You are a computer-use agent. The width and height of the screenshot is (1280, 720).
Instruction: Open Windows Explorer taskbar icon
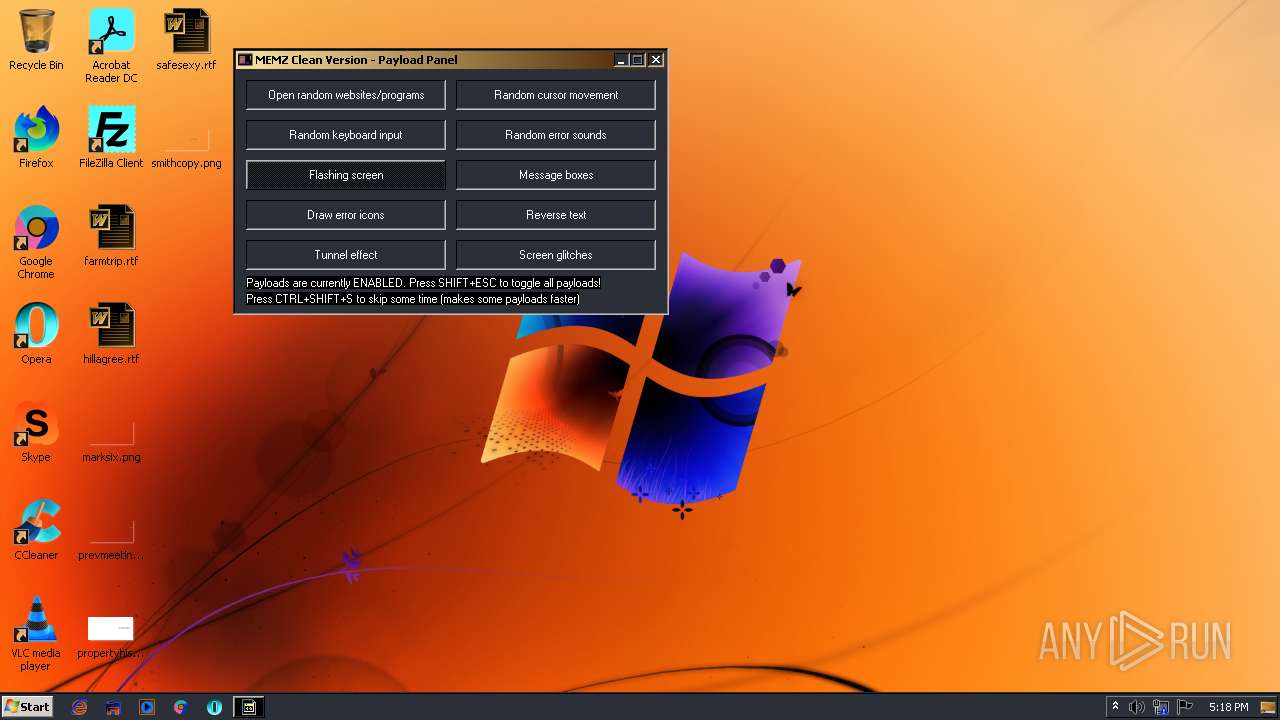[113, 707]
